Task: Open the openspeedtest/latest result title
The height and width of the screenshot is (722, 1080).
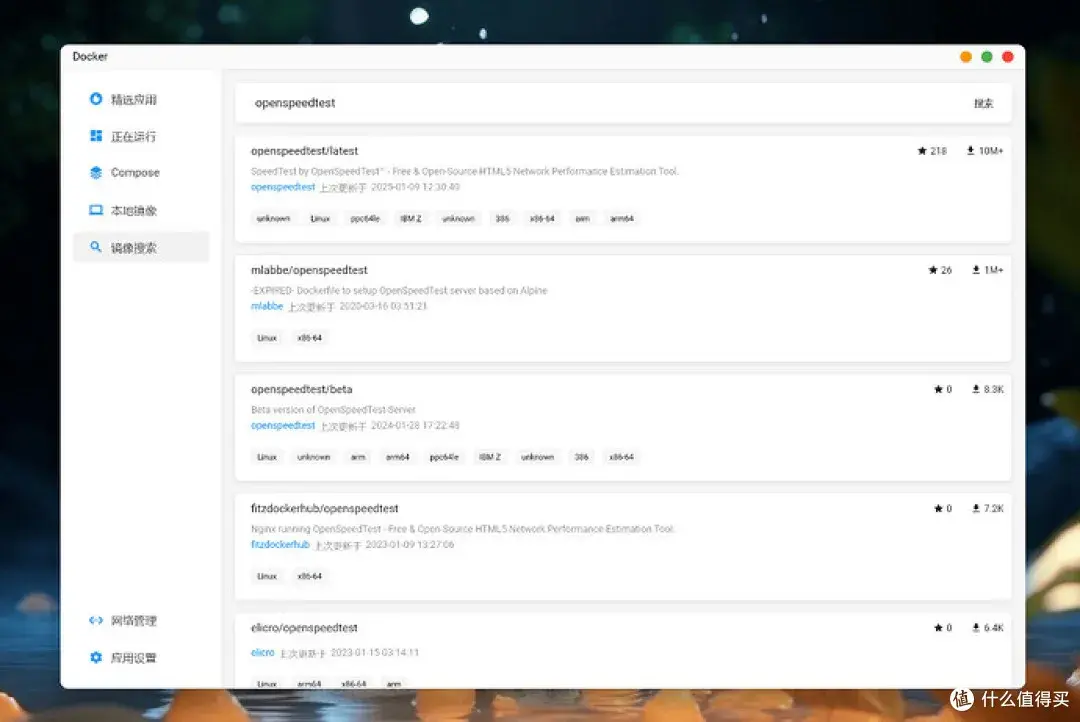Action: pyautogui.click(x=304, y=151)
